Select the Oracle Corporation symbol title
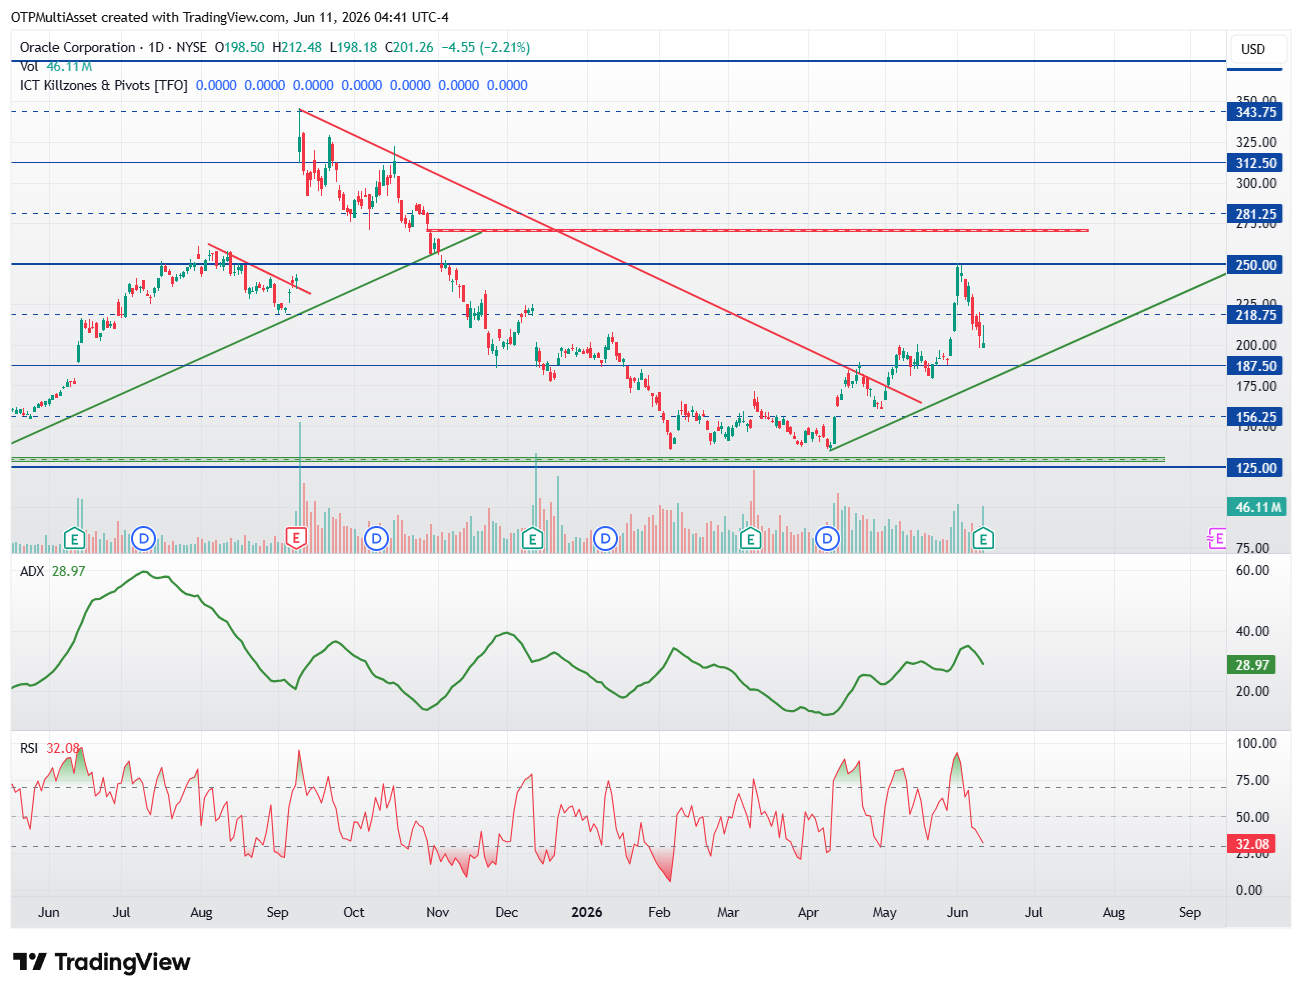Image resolution: width=1302 pixels, height=996 pixels. point(78,47)
